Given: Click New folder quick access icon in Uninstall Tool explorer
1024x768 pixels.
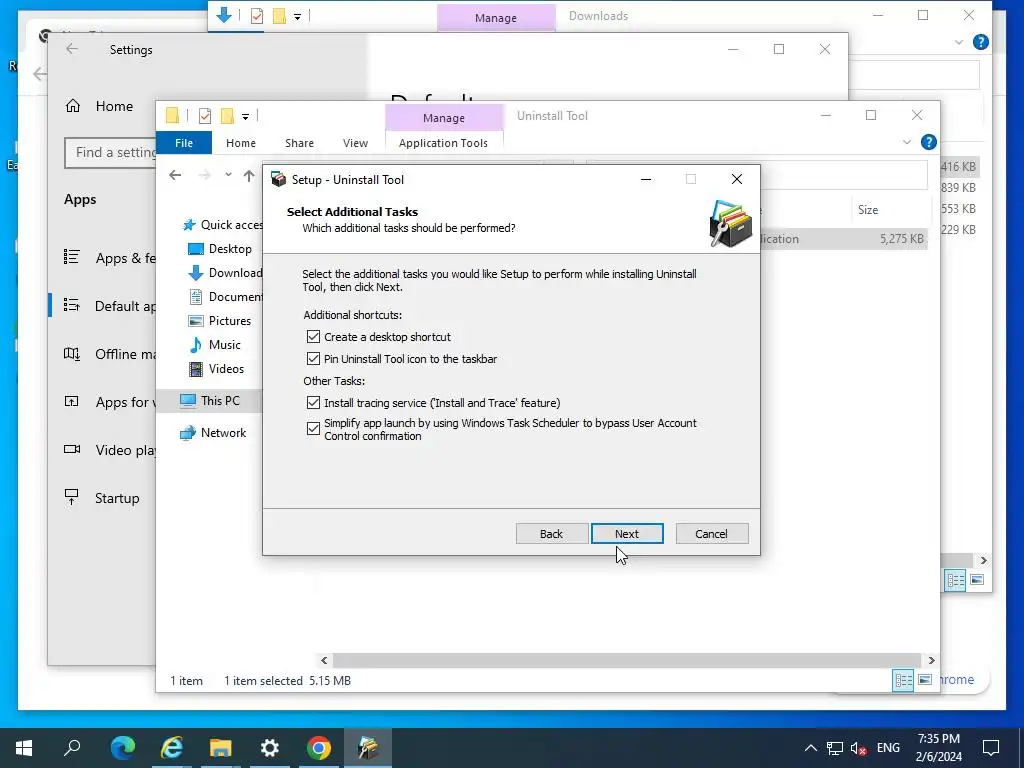Looking at the screenshot, I should click(227, 116).
